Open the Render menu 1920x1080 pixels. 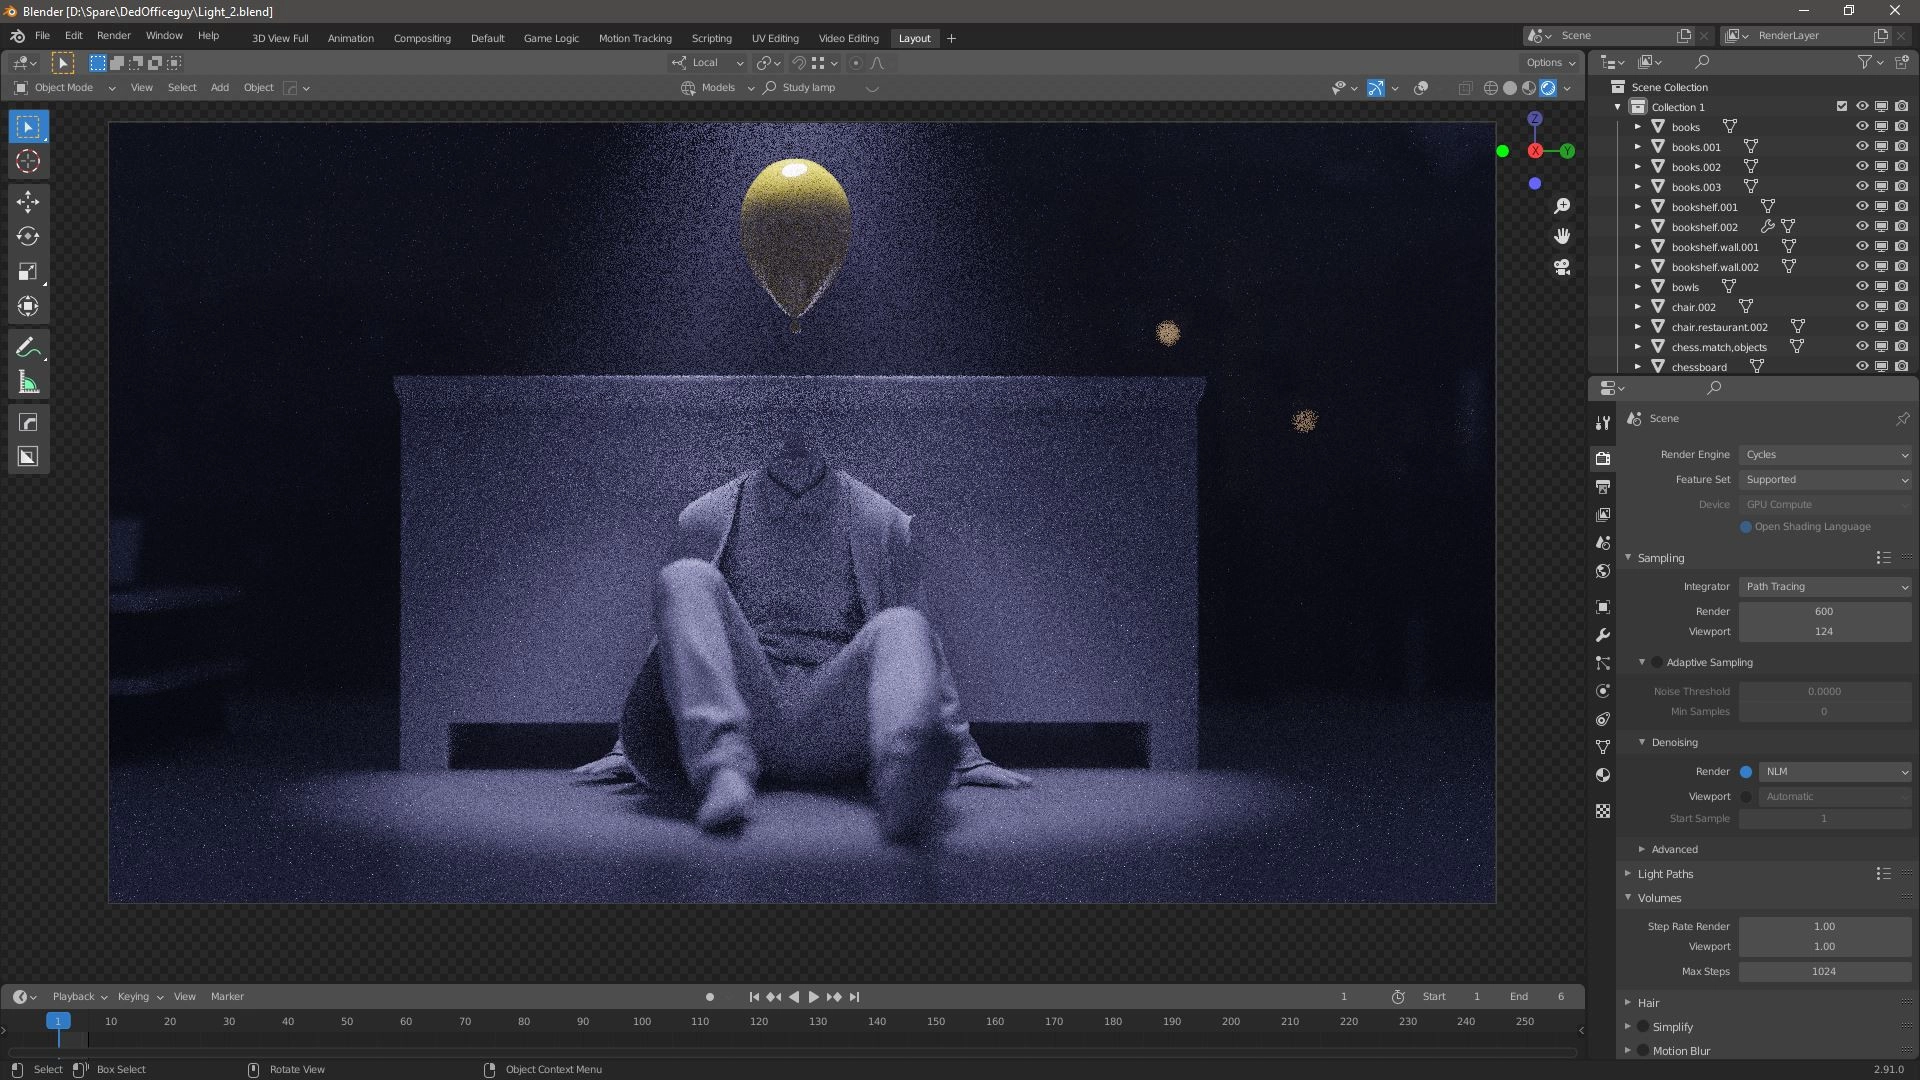(113, 35)
